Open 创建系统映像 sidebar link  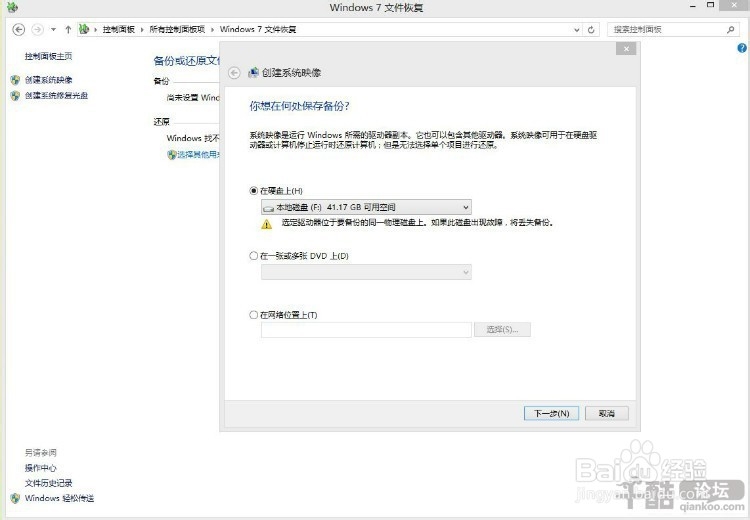point(48,80)
